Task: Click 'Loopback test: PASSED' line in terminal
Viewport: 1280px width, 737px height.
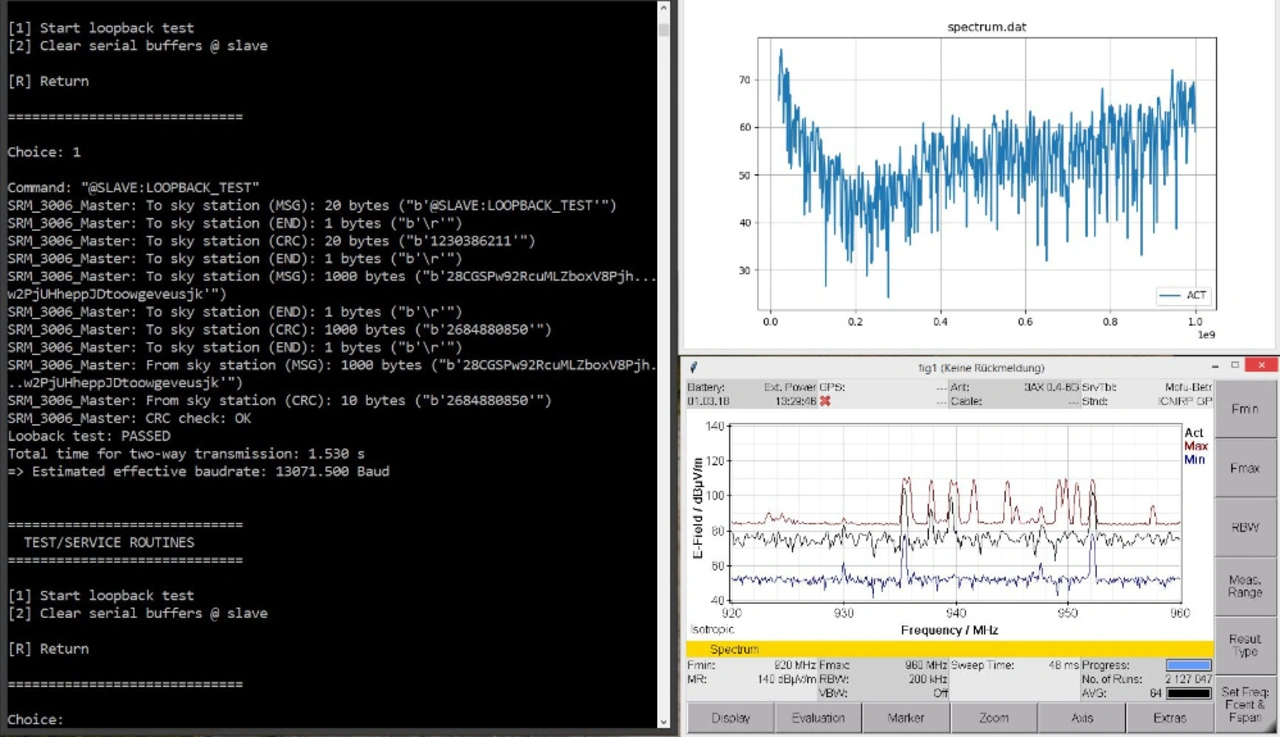Action: point(89,436)
